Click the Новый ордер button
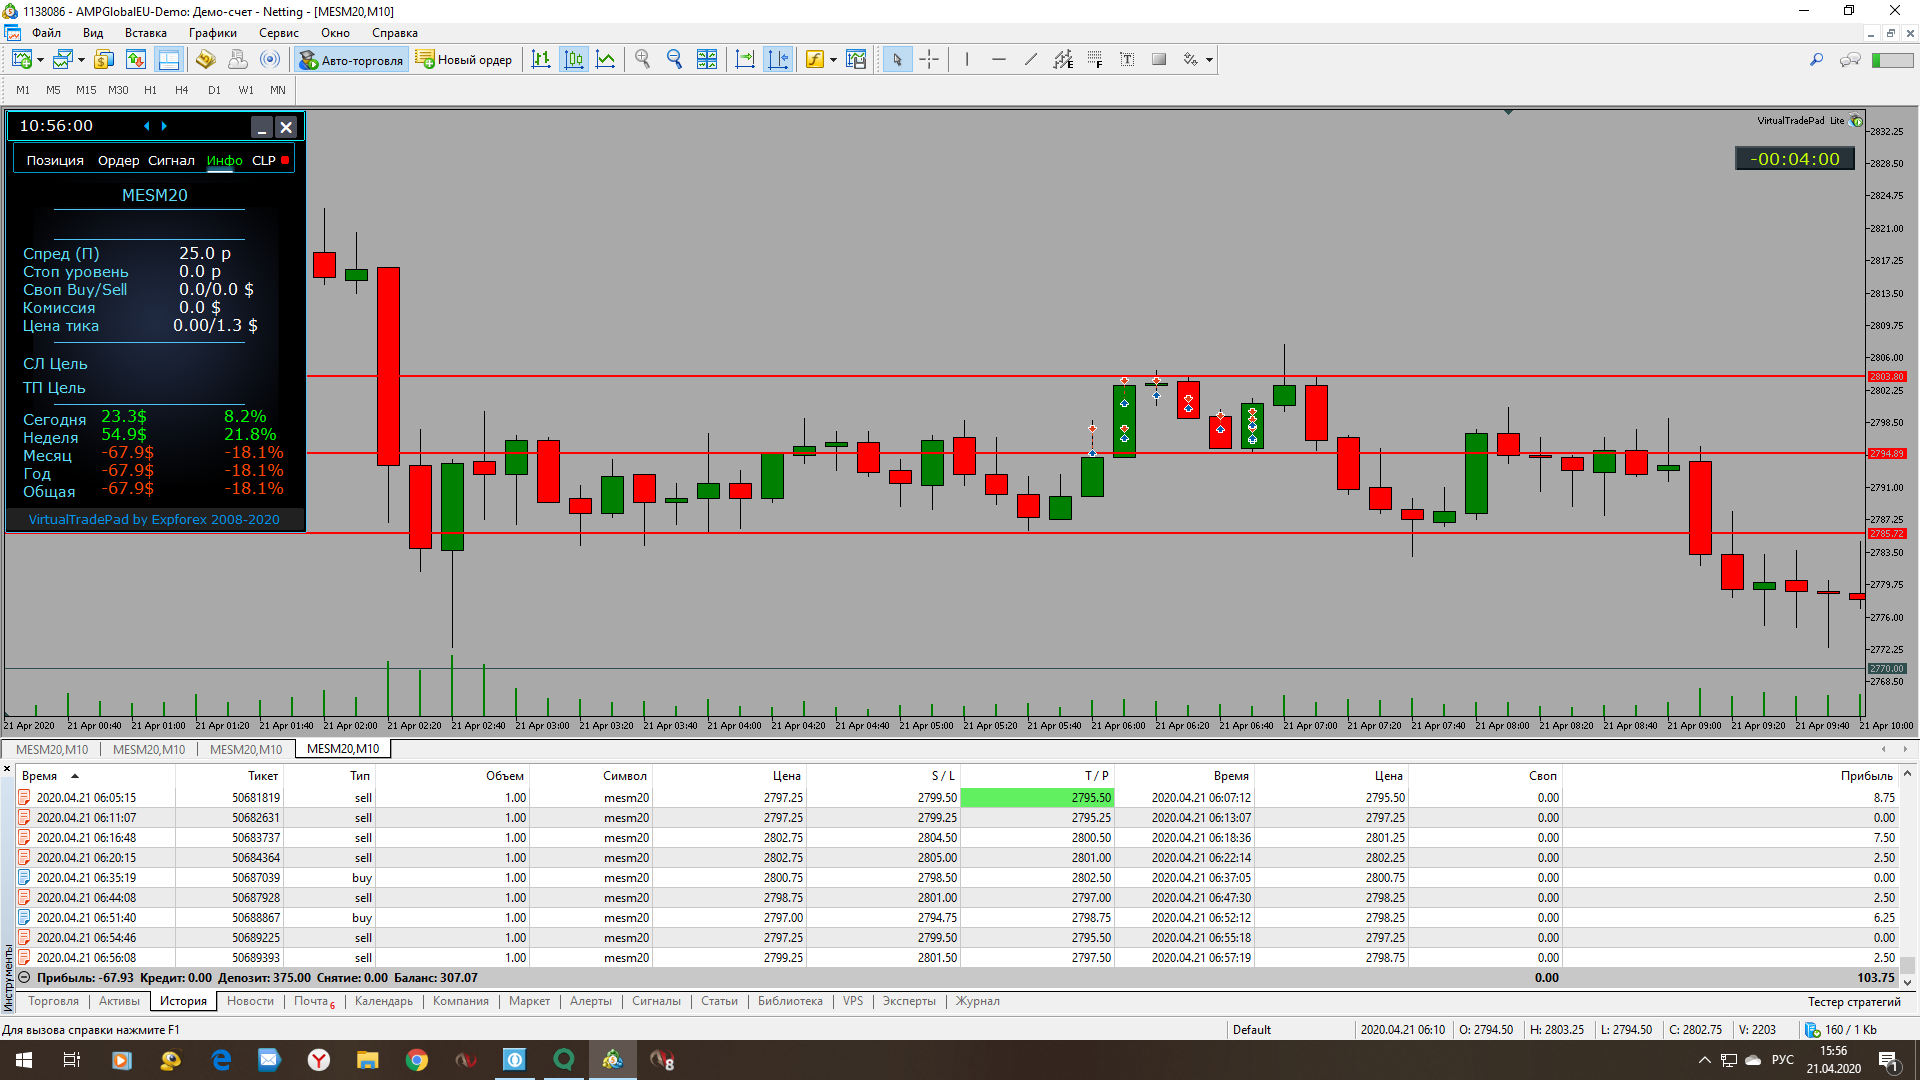This screenshot has width=1920, height=1080. (x=464, y=60)
